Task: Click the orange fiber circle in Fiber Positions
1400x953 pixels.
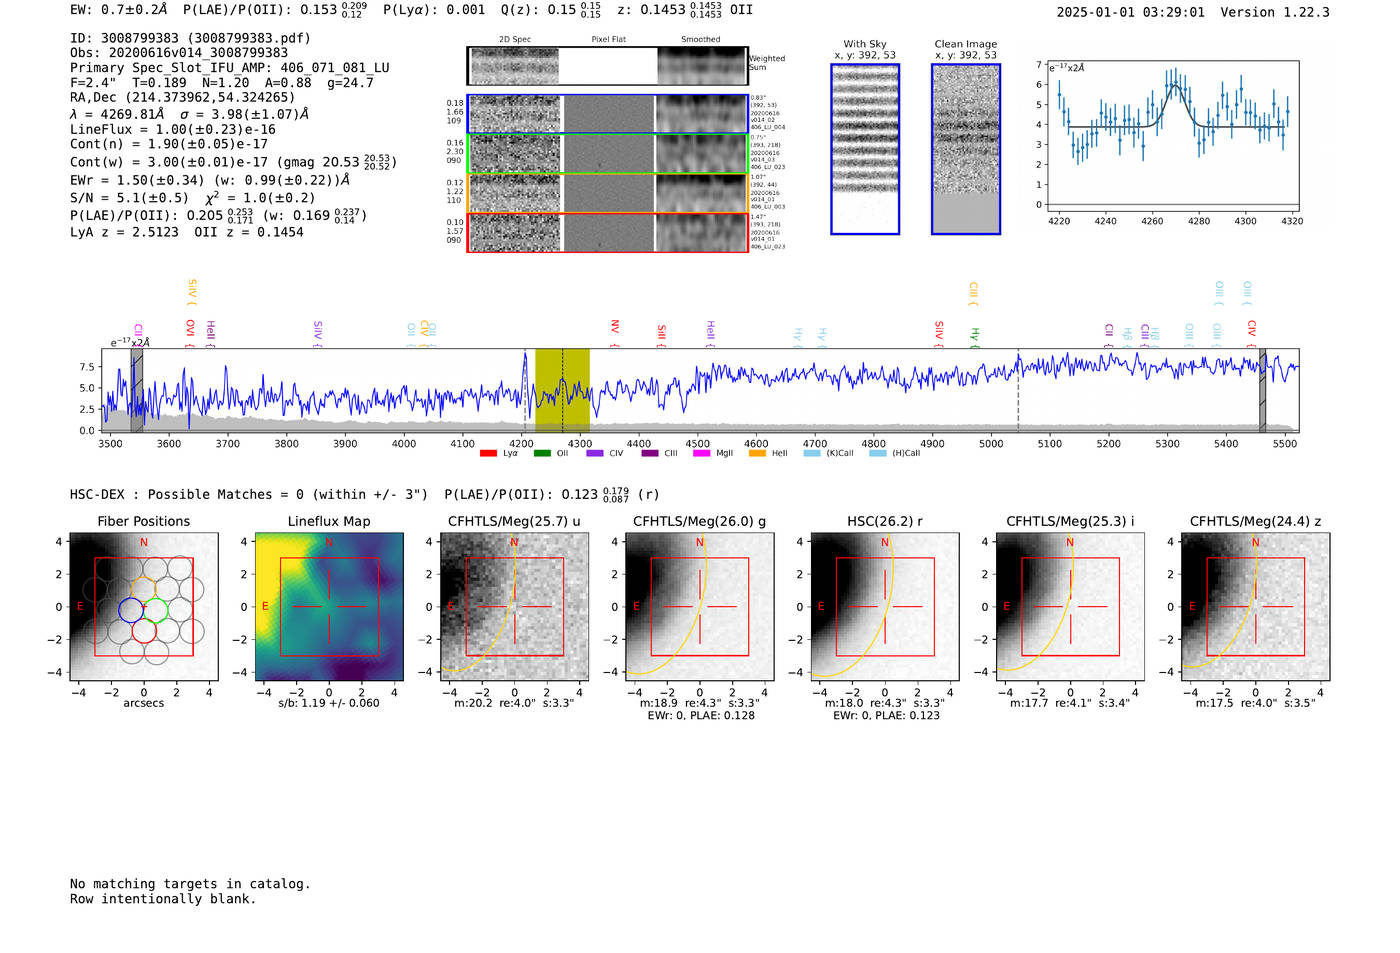Action: tap(143, 588)
